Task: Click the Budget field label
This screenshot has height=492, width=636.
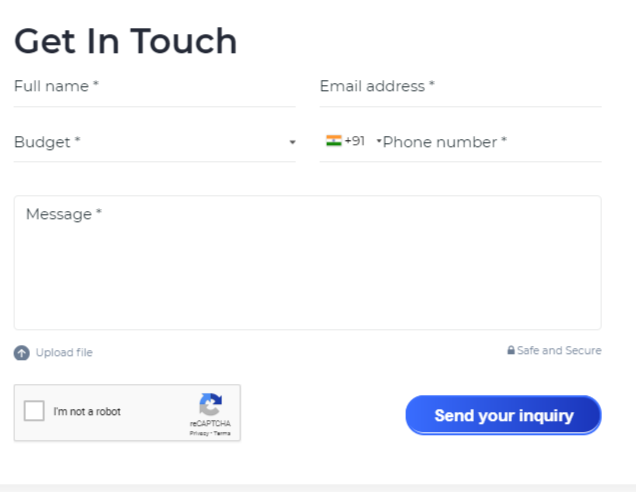Action: [x=47, y=142]
